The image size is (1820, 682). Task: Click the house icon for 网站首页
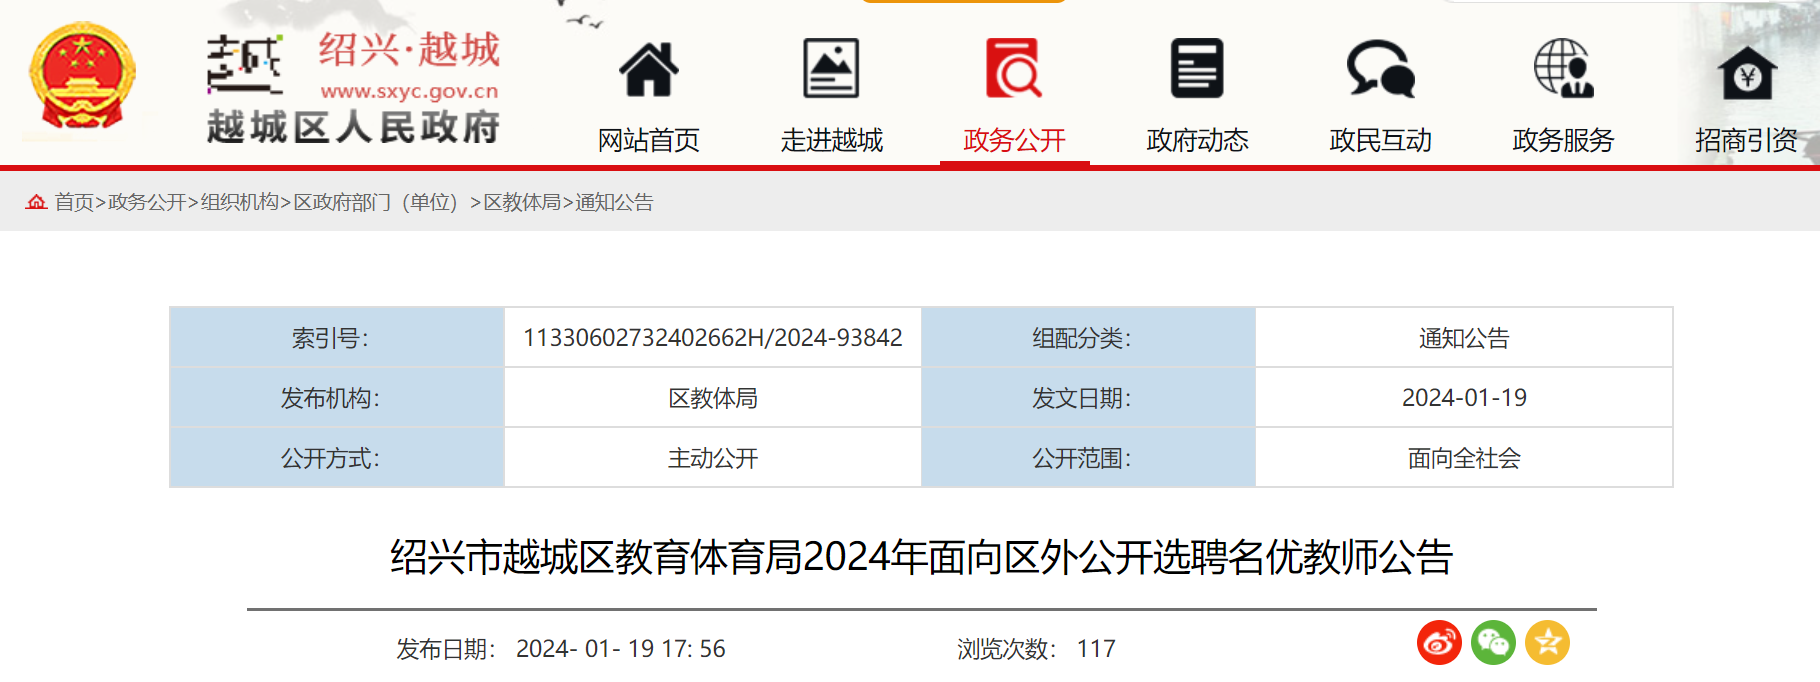(649, 69)
